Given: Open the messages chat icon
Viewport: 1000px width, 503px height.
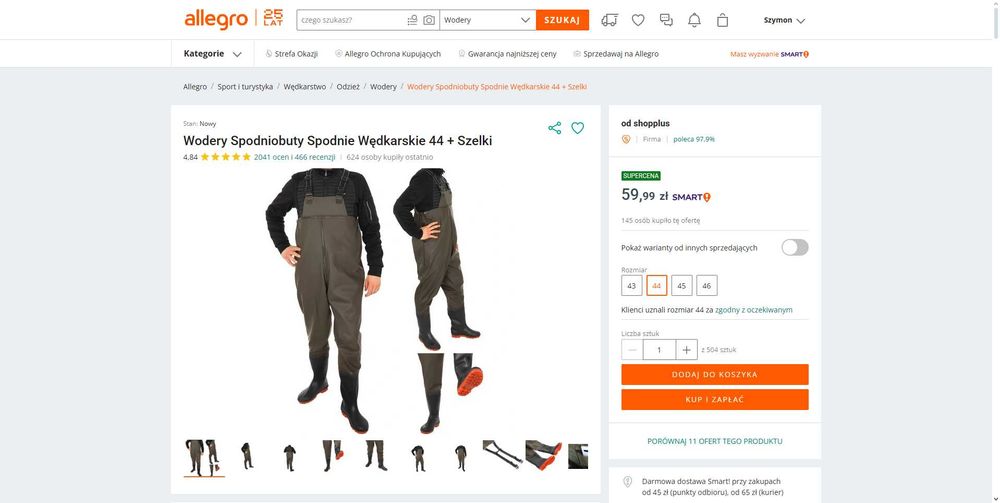Looking at the screenshot, I should click(x=666, y=20).
